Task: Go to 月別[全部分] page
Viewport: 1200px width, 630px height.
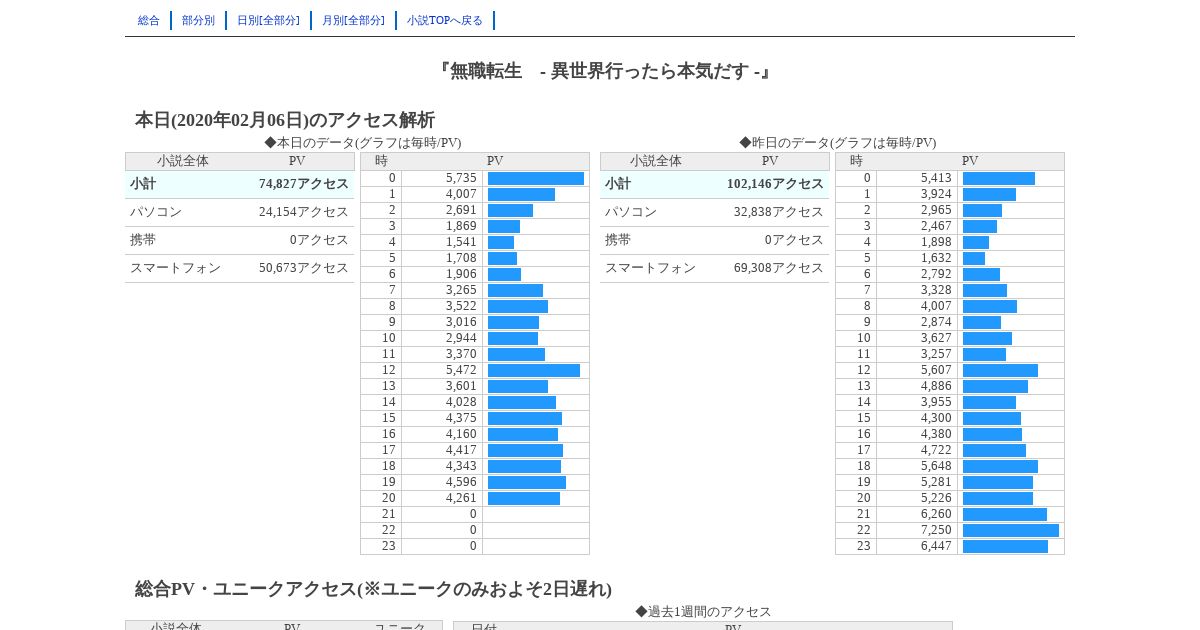Action: pos(353,20)
